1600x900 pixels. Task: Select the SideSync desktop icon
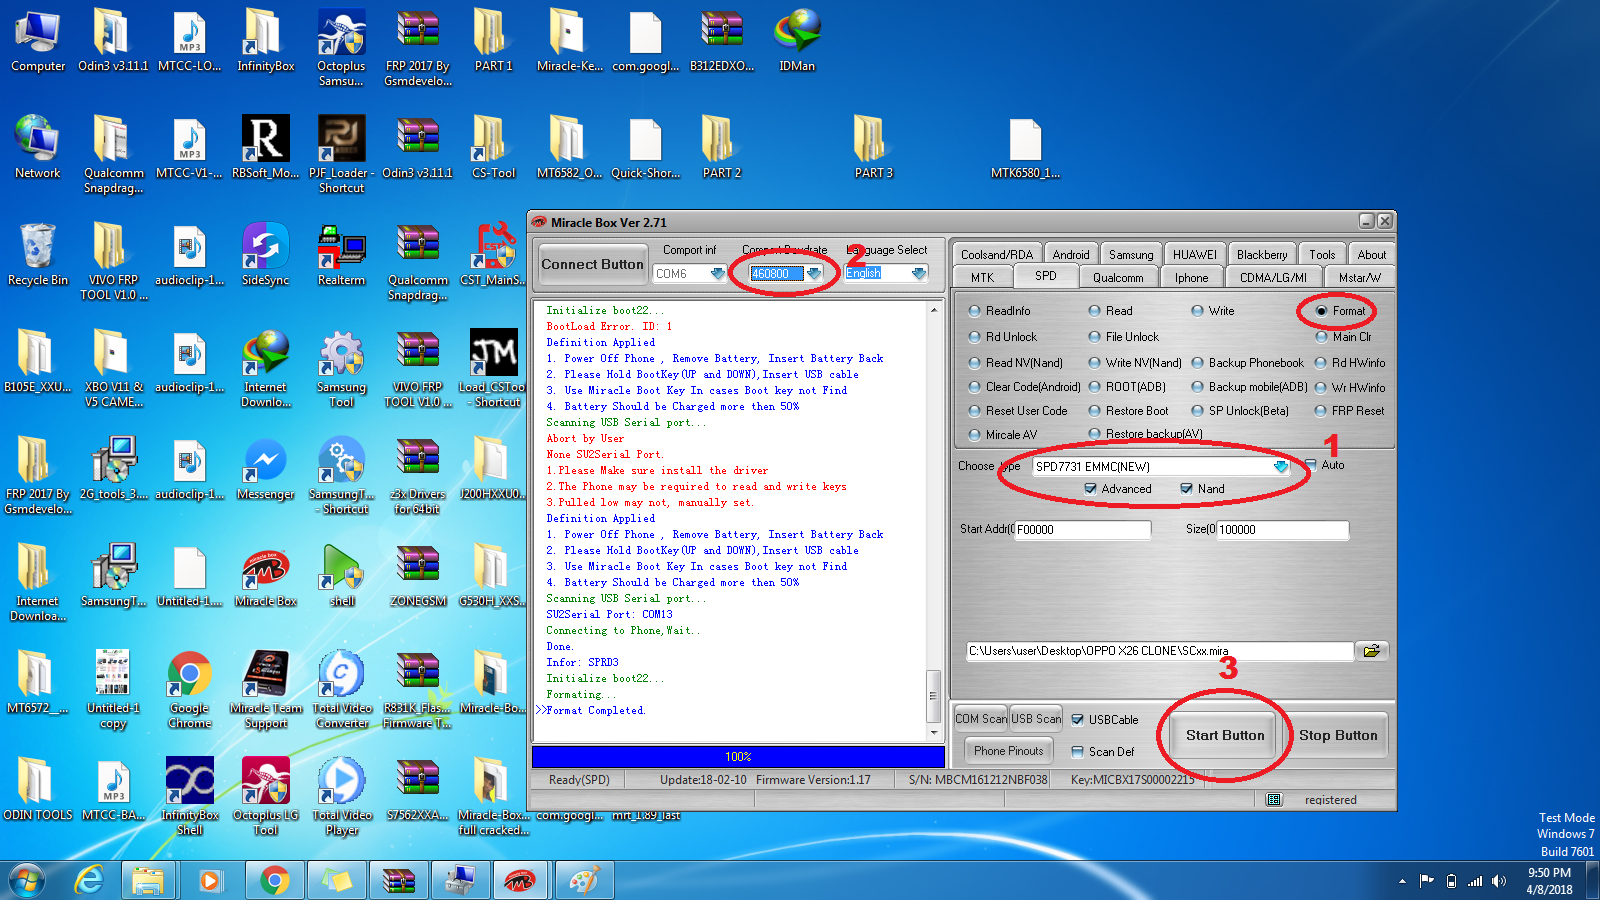266,255
